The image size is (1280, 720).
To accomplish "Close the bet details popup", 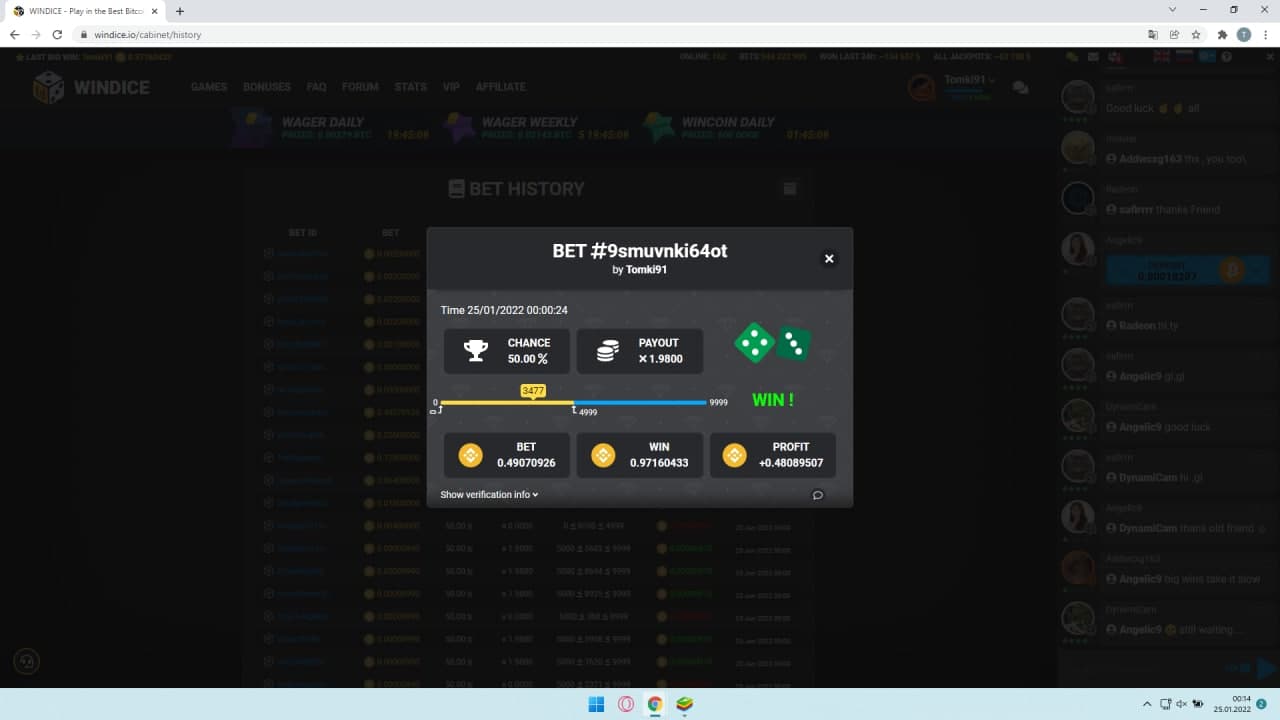I will 828,259.
